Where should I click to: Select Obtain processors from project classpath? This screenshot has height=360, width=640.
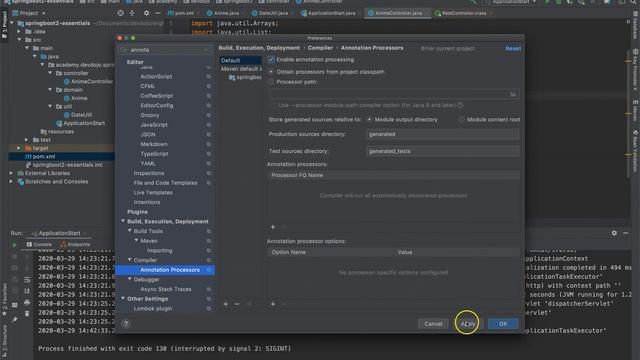coord(271,72)
